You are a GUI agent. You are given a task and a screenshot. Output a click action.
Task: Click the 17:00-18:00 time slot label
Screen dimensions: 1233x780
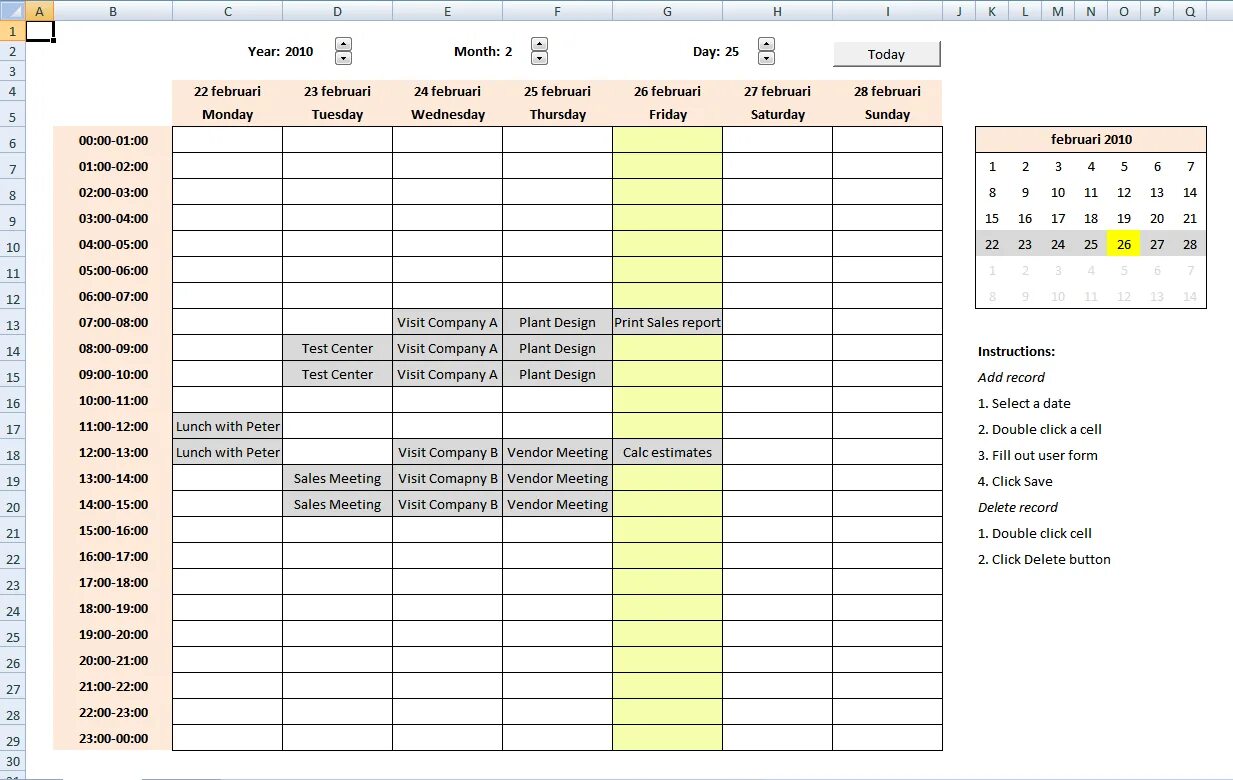113,582
